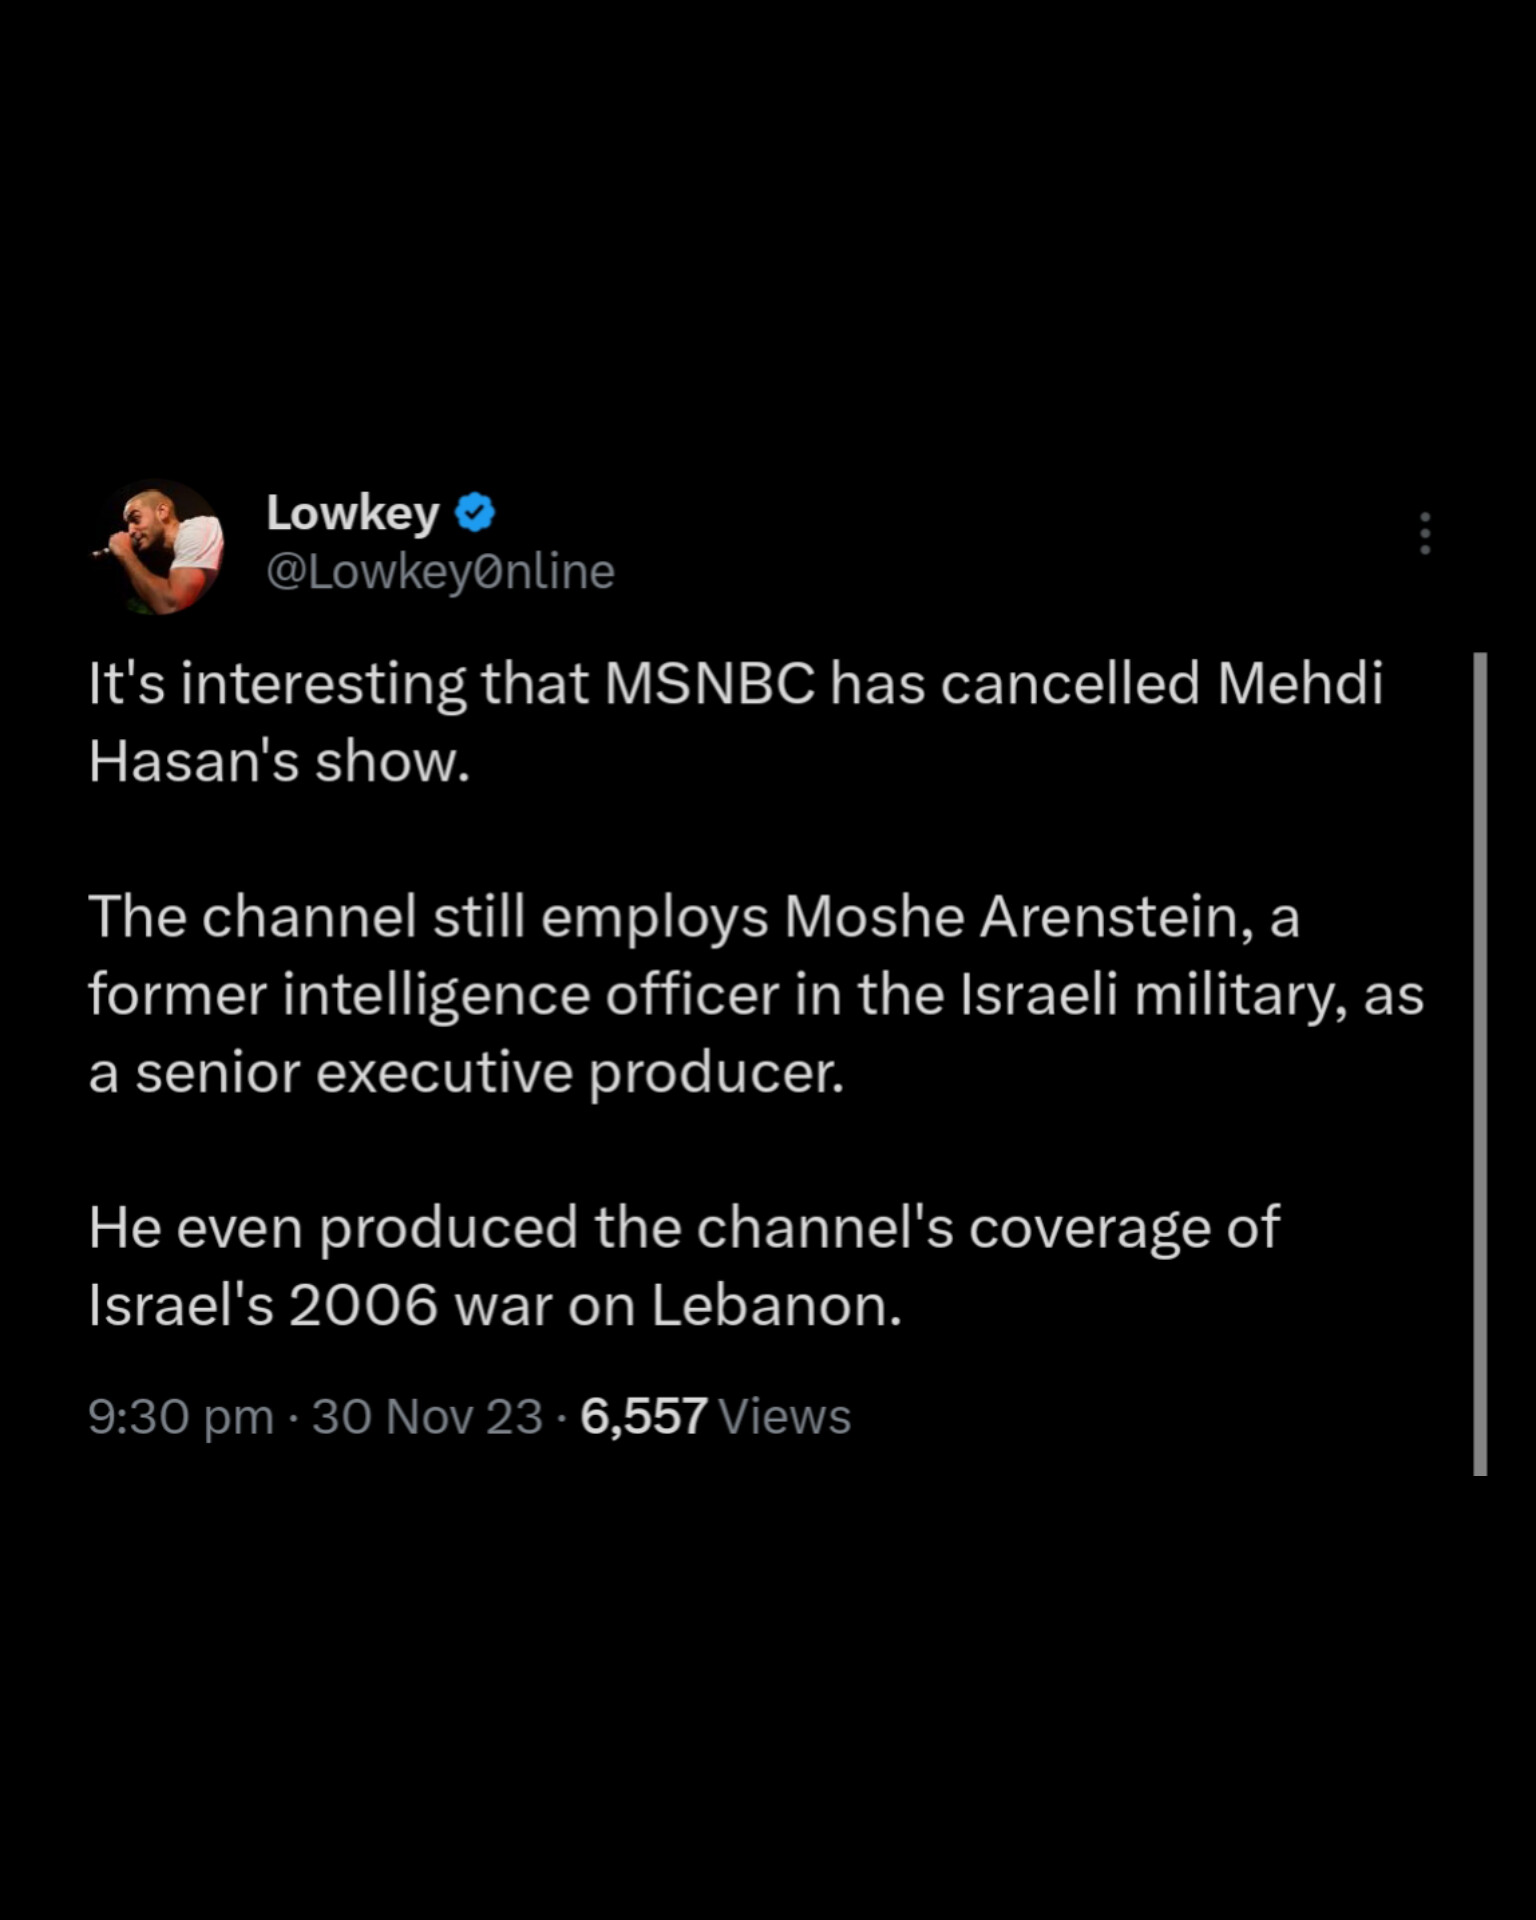
Task: Click the 6,557 view count number
Action: tap(643, 1416)
